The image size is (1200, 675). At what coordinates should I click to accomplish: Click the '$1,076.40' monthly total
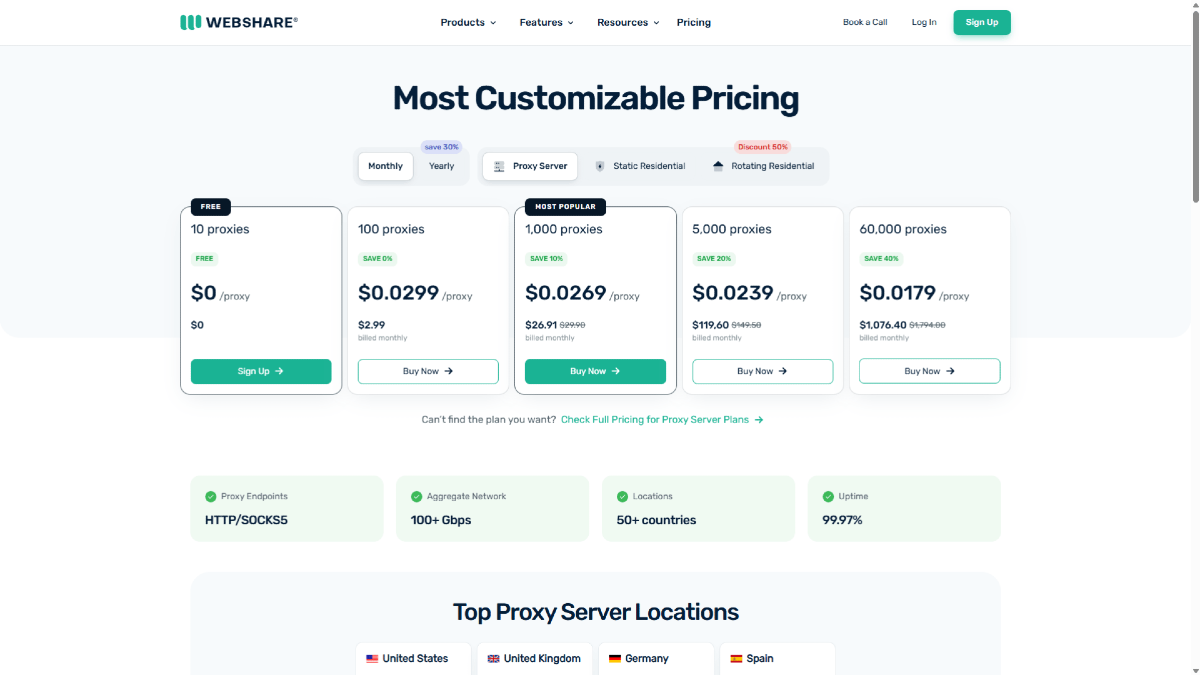point(883,325)
